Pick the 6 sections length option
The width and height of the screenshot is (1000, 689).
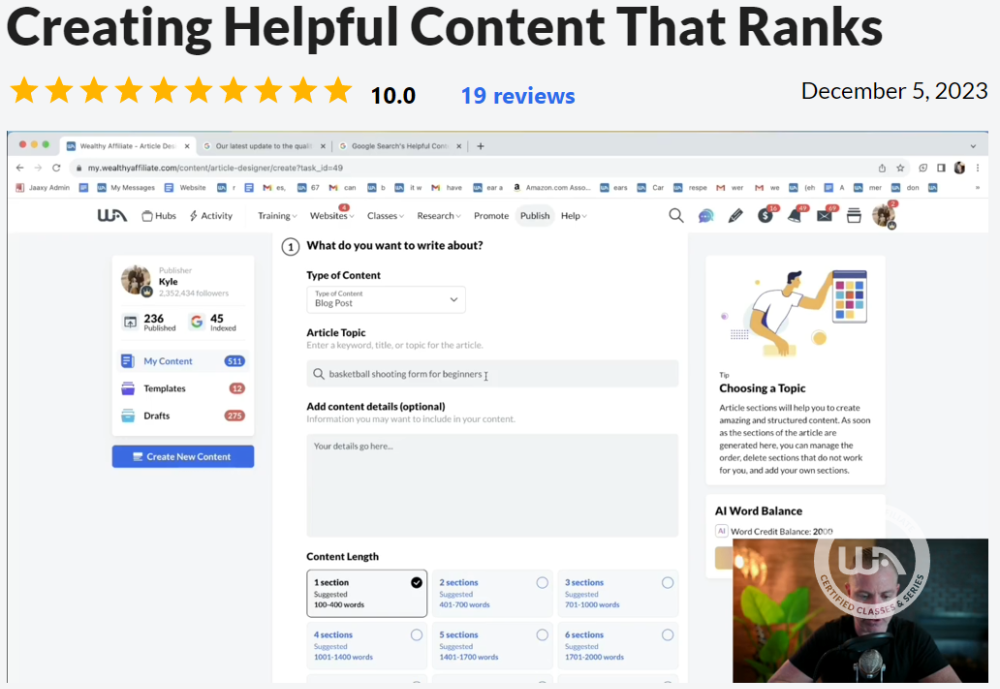pos(618,646)
